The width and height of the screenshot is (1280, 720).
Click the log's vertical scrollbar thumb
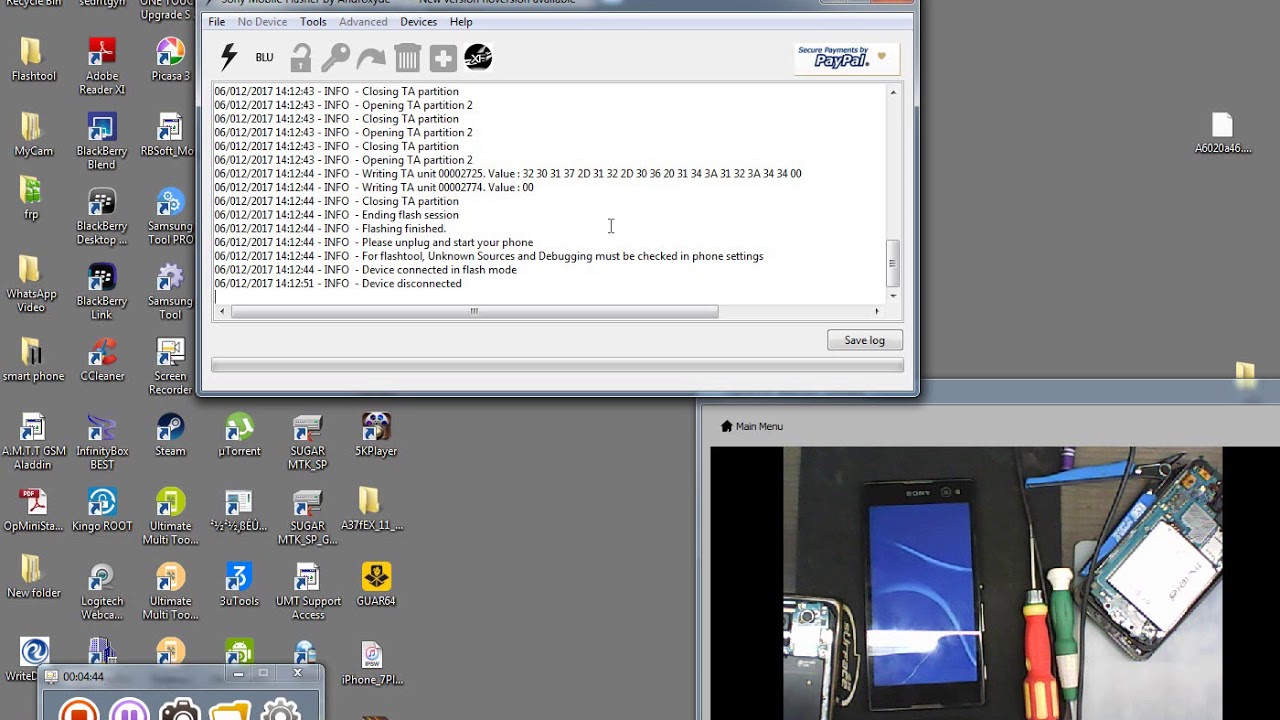893,263
